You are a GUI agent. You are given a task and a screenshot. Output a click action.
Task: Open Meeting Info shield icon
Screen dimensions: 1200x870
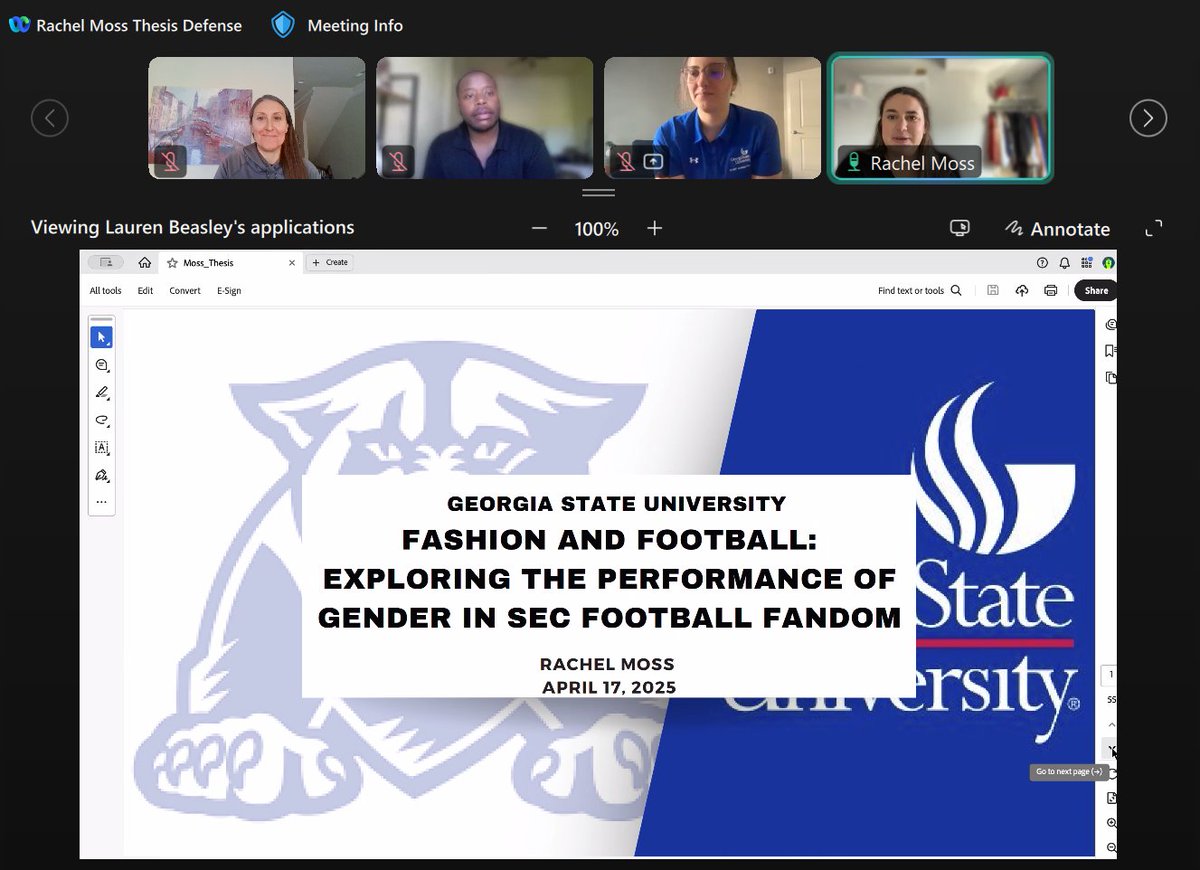click(283, 25)
